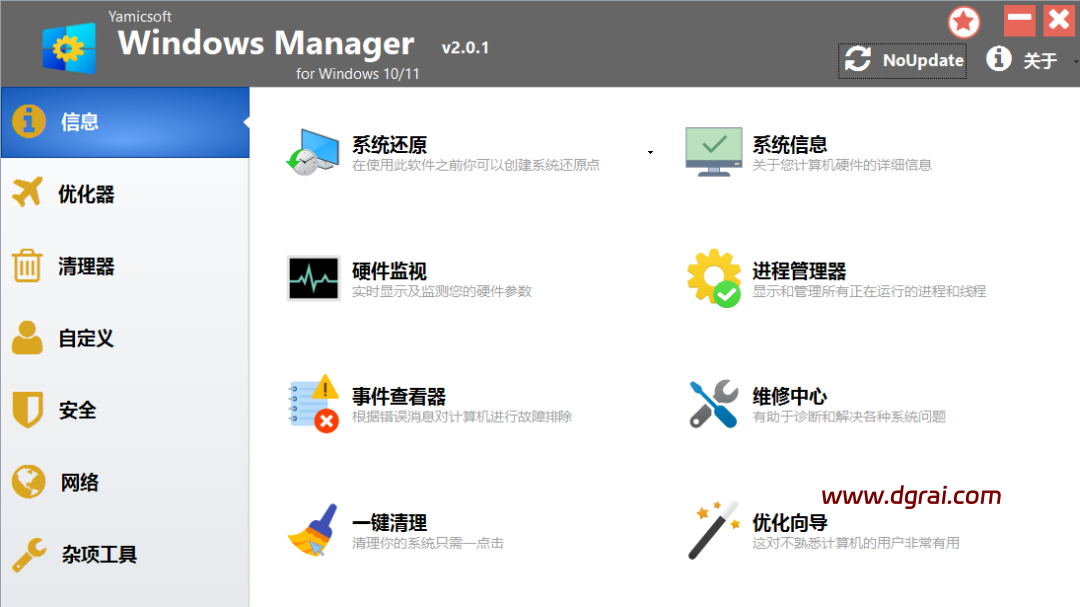1080x607 pixels.
Task: Switch to the 安全 sidebar section
Action: 124,410
